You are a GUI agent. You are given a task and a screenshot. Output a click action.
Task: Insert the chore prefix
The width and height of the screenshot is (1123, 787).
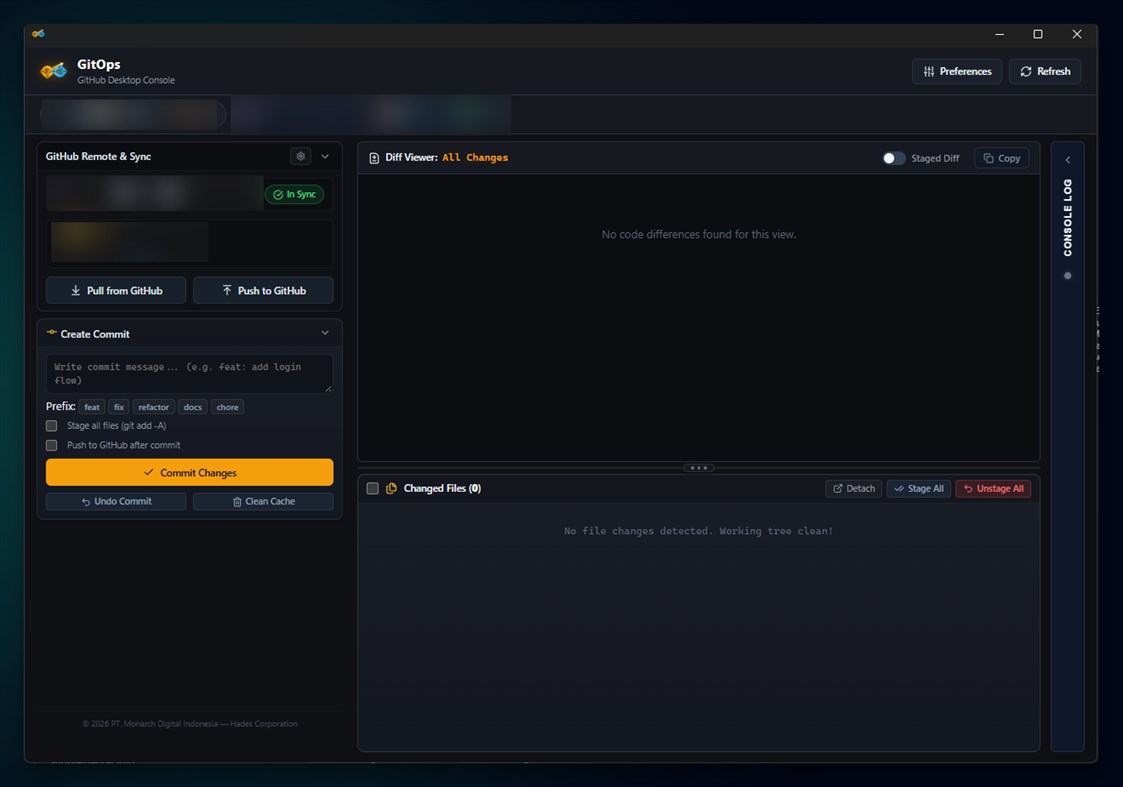227,407
